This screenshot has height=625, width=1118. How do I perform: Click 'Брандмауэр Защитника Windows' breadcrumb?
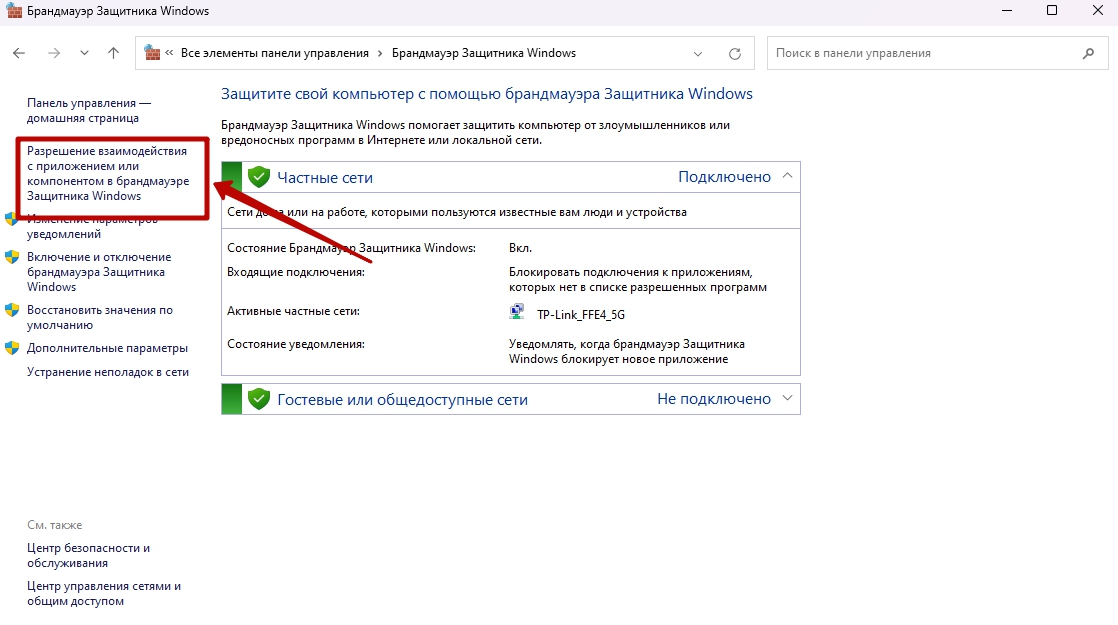[483, 53]
